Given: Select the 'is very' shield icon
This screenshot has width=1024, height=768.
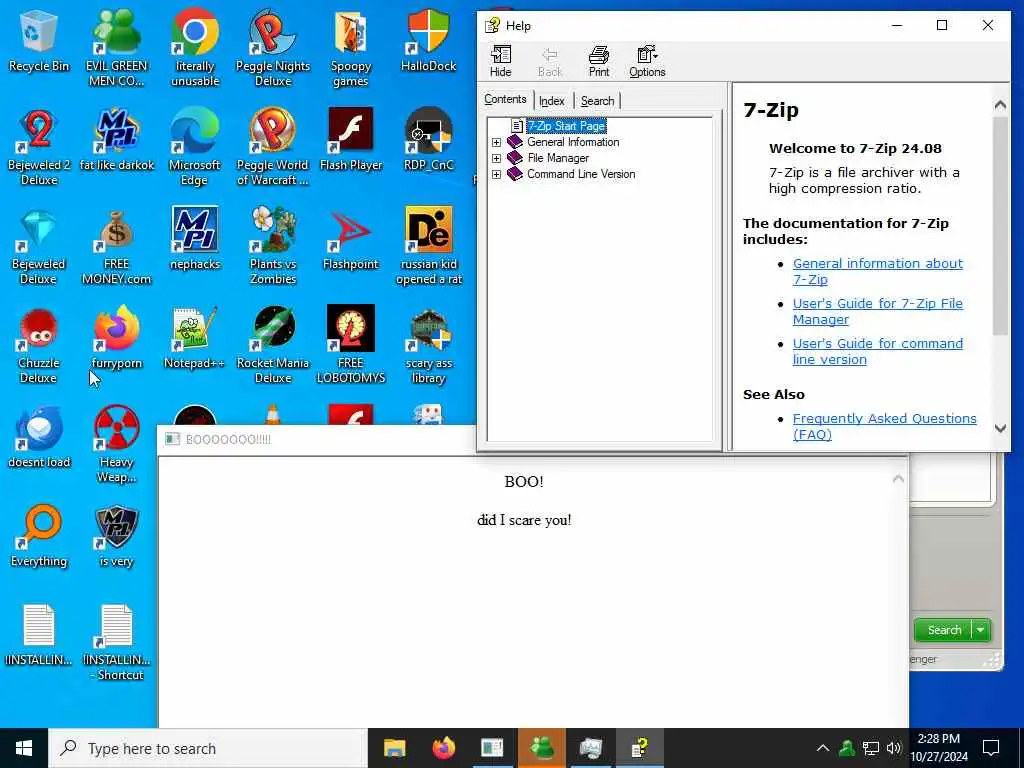Looking at the screenshot, I should 117,536.
